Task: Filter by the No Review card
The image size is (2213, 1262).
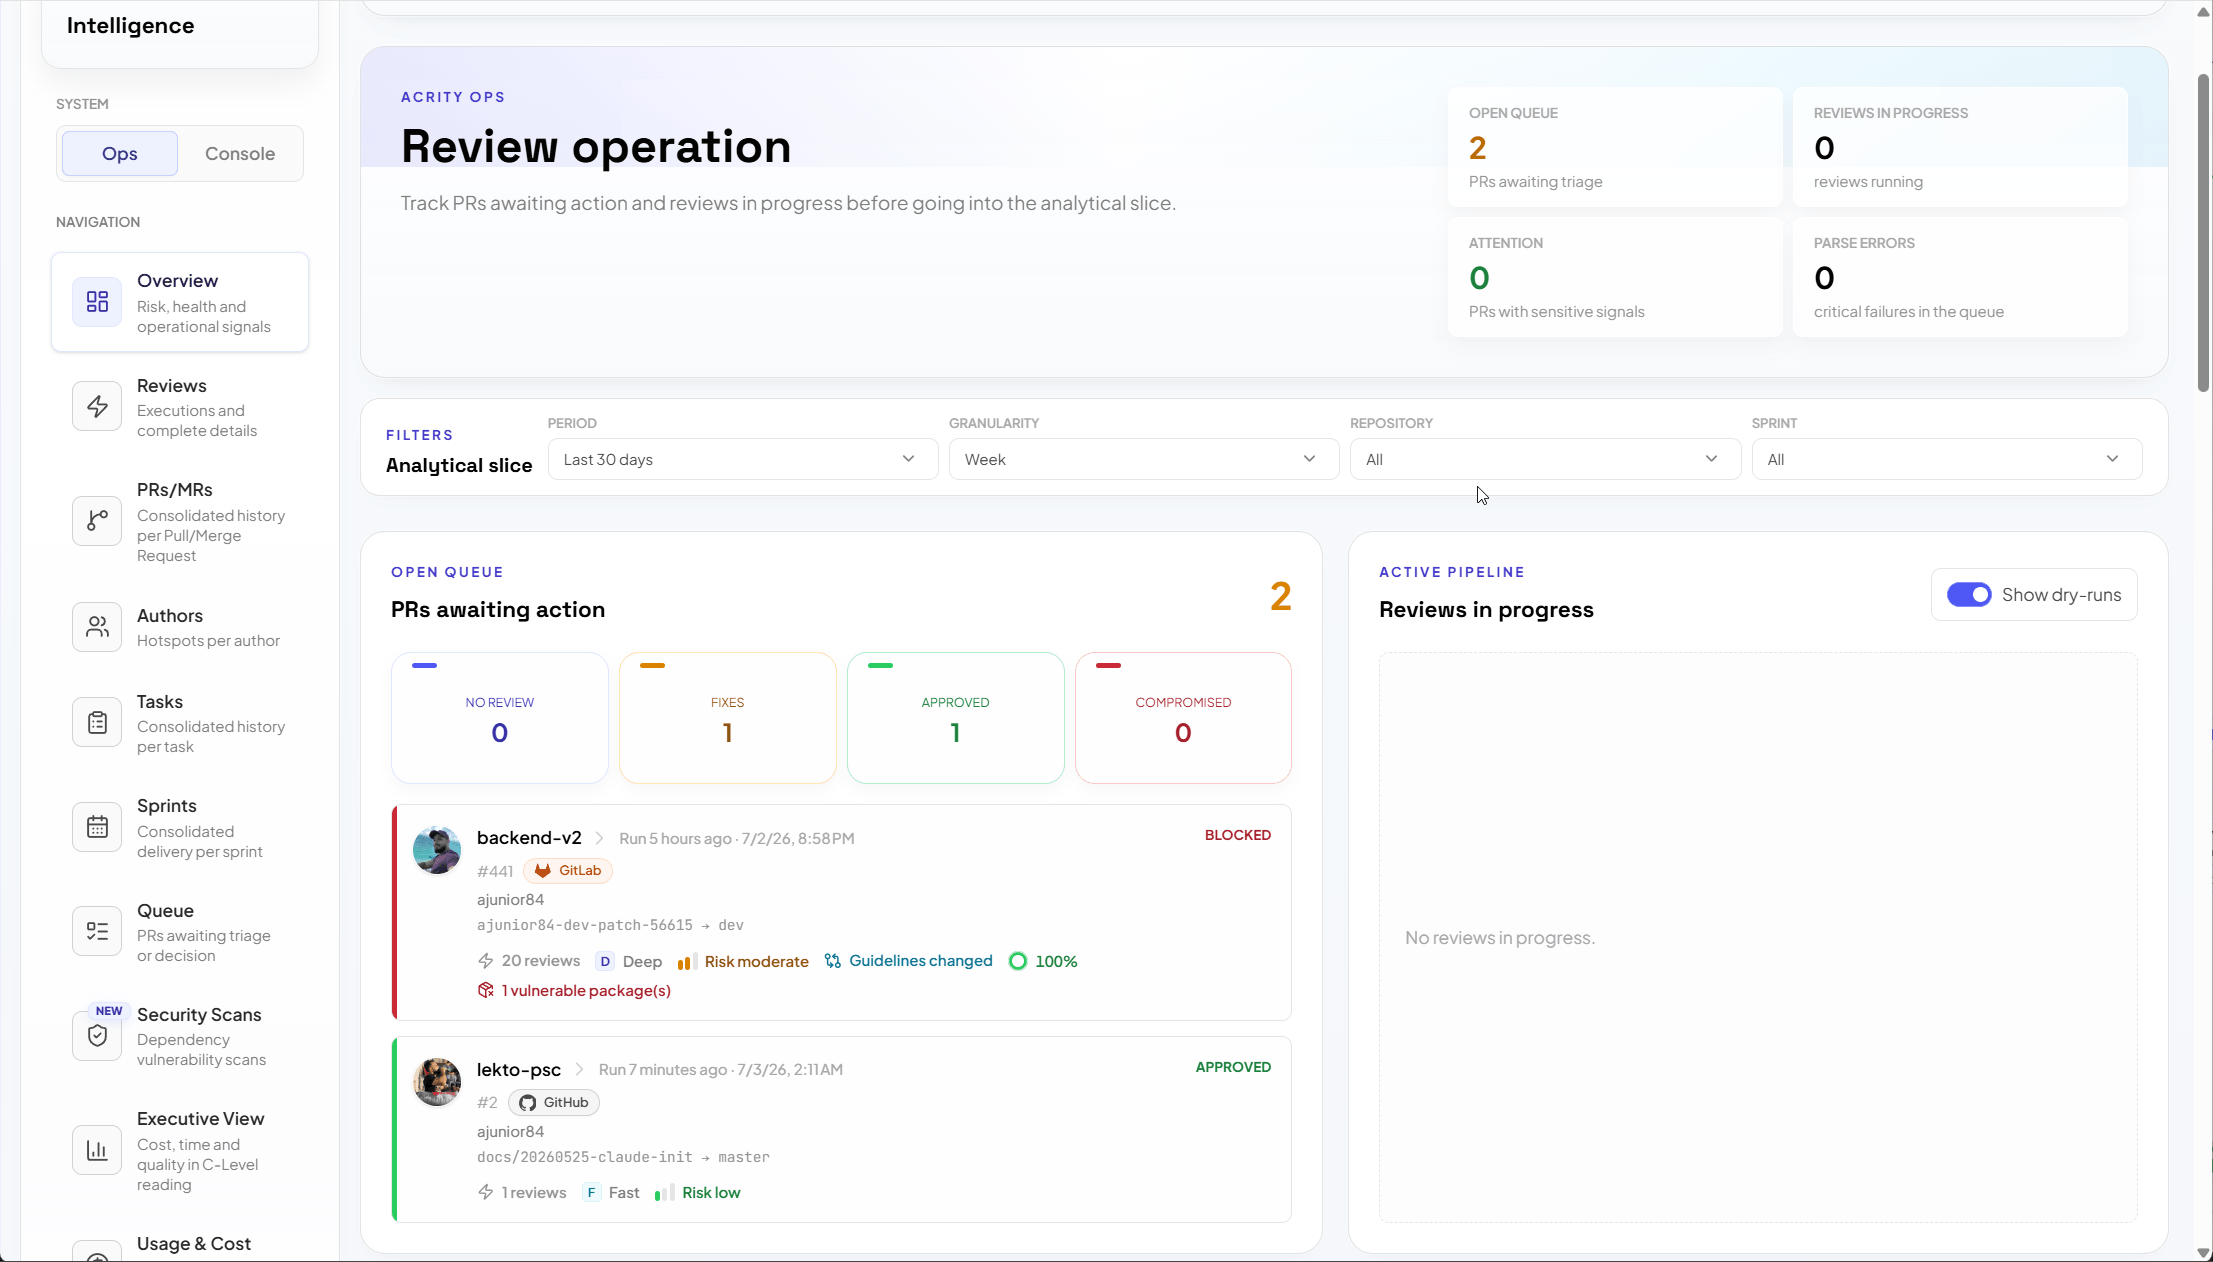Action: [500, 718]
